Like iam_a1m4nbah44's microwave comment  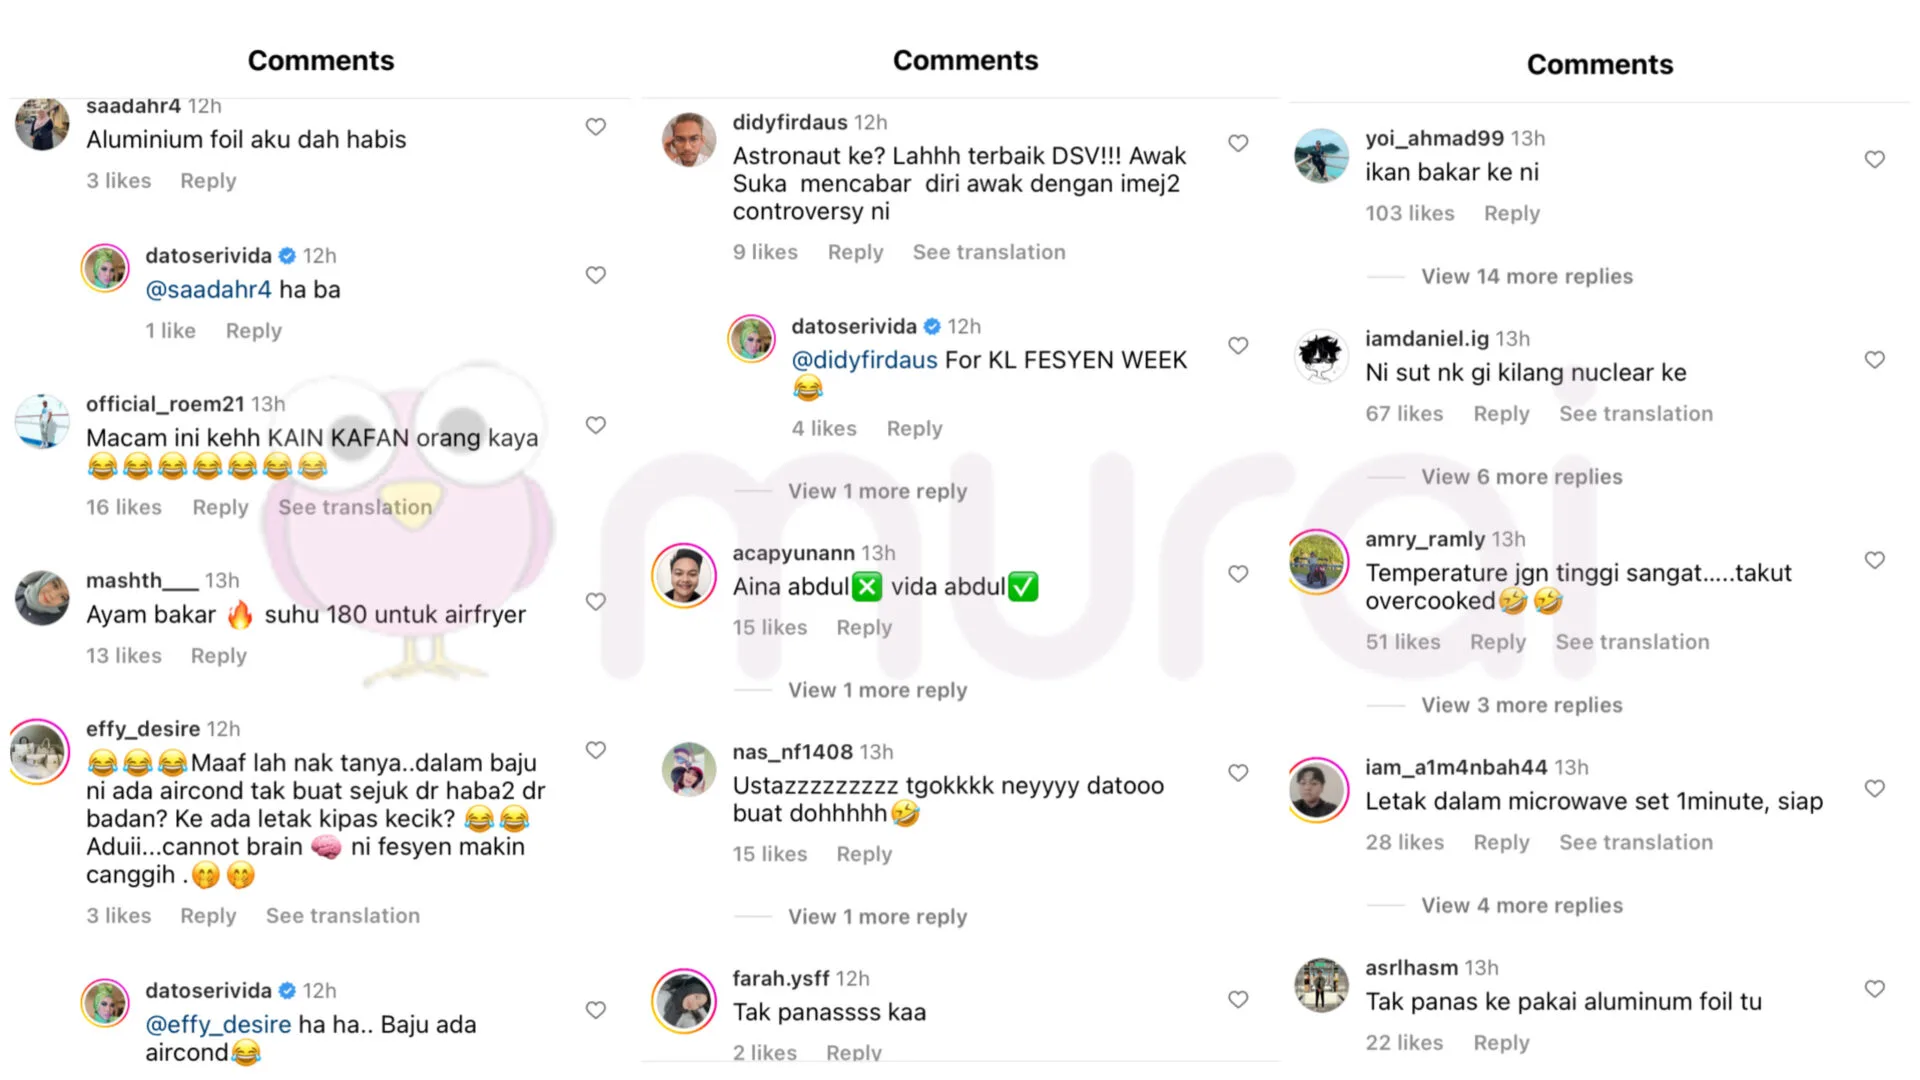pos(1874,788)
